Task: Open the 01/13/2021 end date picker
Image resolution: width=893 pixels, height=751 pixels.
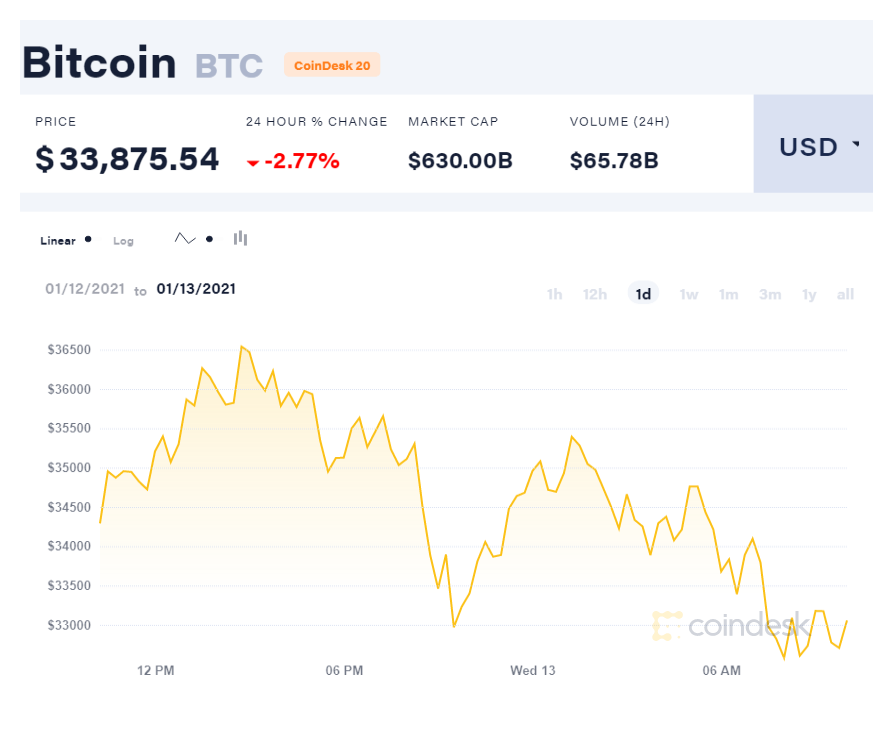Action: click(x=196, y=289)
